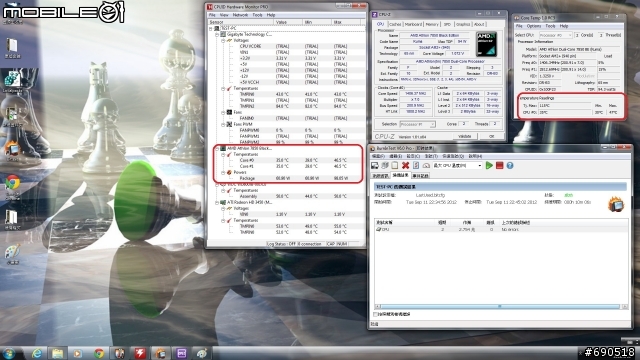640x360 pixels.
Task: Switch to the Memory tab in CPU-Z
Action: tap(432, 24)
